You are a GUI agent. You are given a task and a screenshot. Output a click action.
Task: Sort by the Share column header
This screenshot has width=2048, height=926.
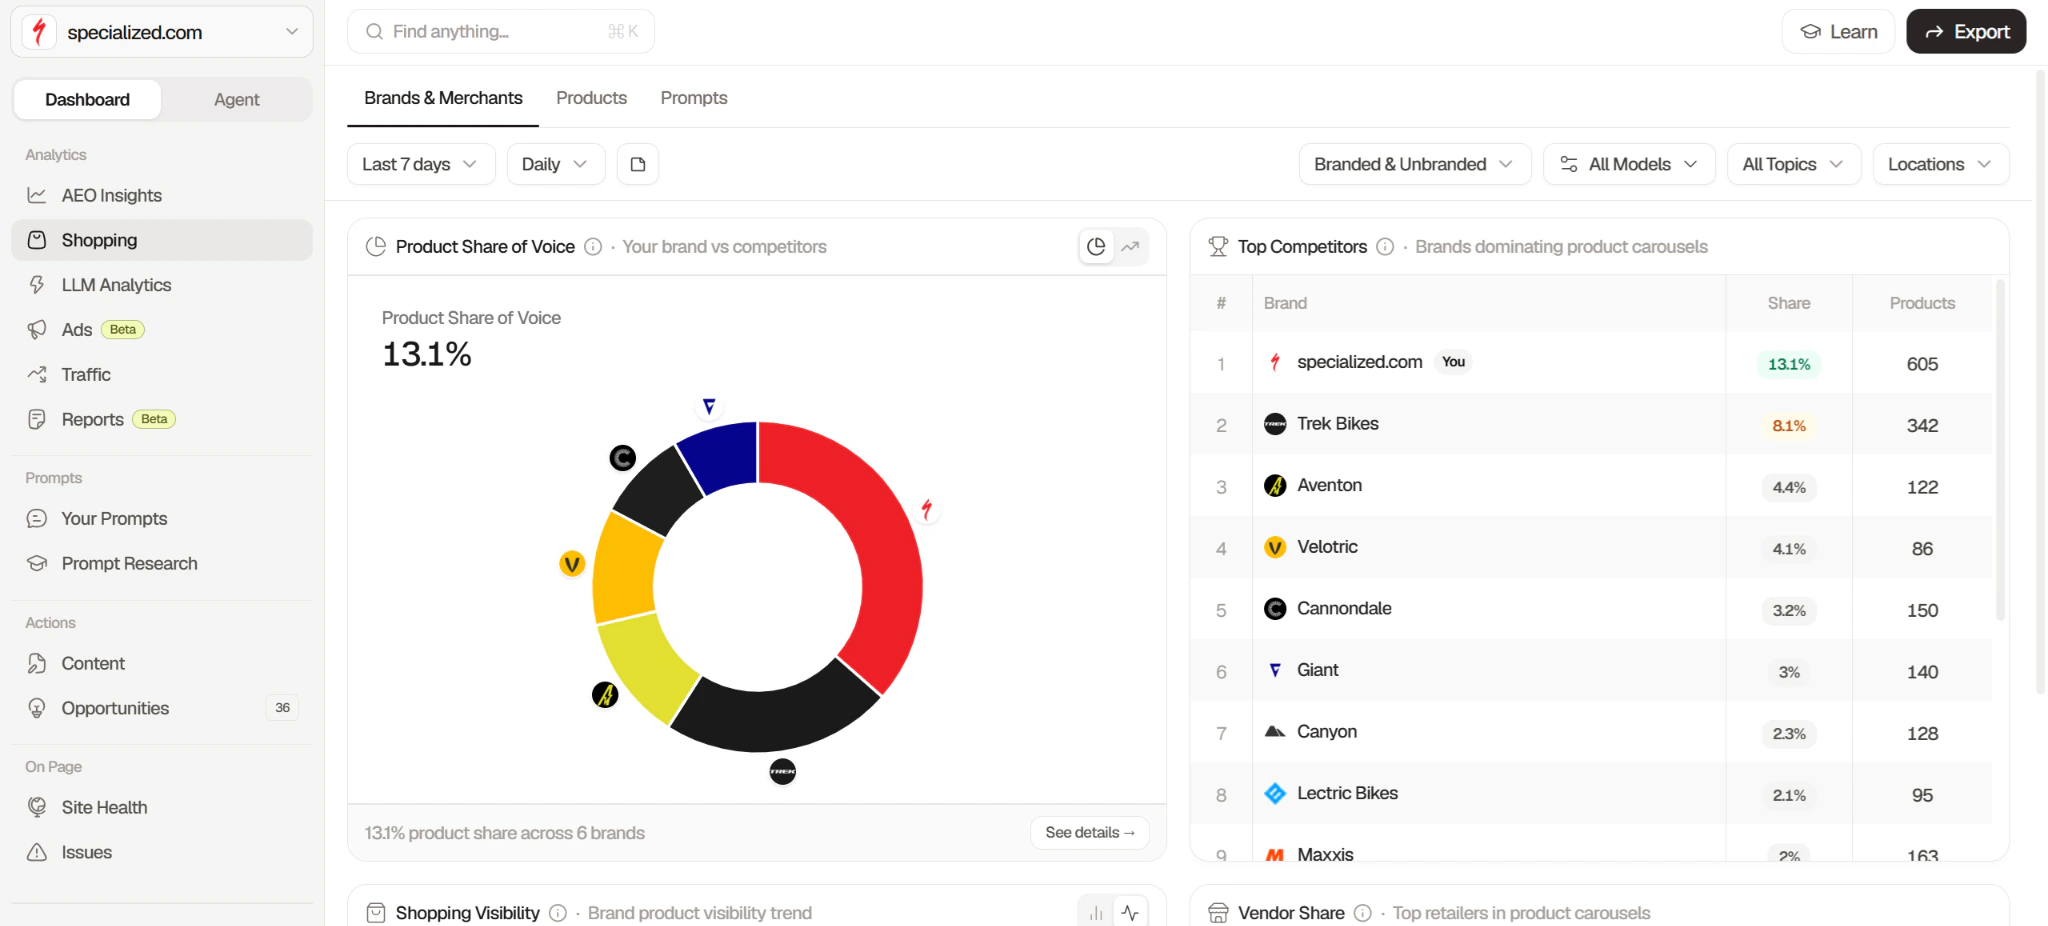pos(1789,303)
